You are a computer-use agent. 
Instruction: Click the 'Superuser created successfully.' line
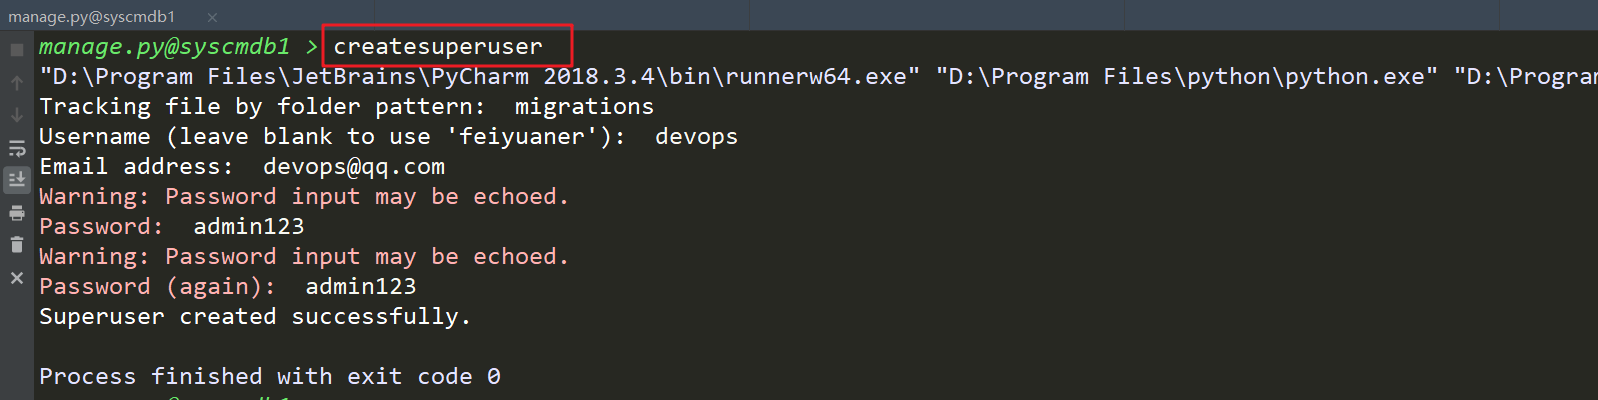click(x=254, y=317)
